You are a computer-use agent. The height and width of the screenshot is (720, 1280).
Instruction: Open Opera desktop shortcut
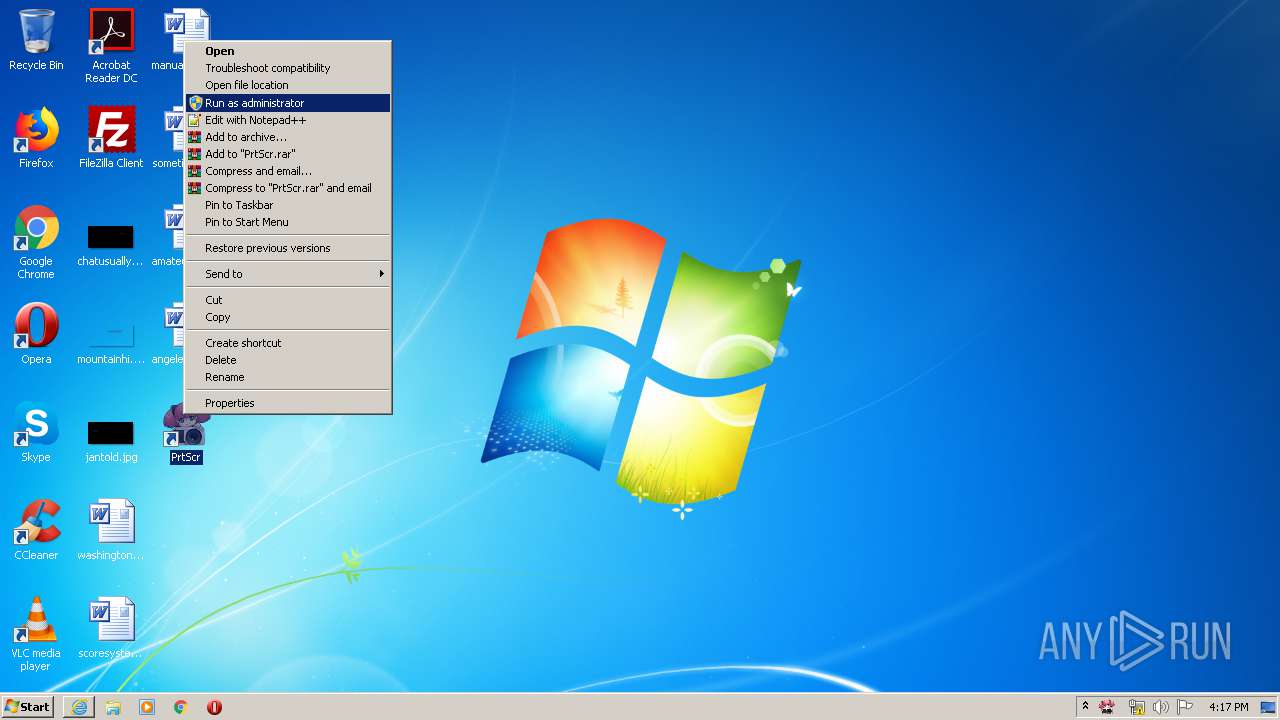(x=36, y=334)
